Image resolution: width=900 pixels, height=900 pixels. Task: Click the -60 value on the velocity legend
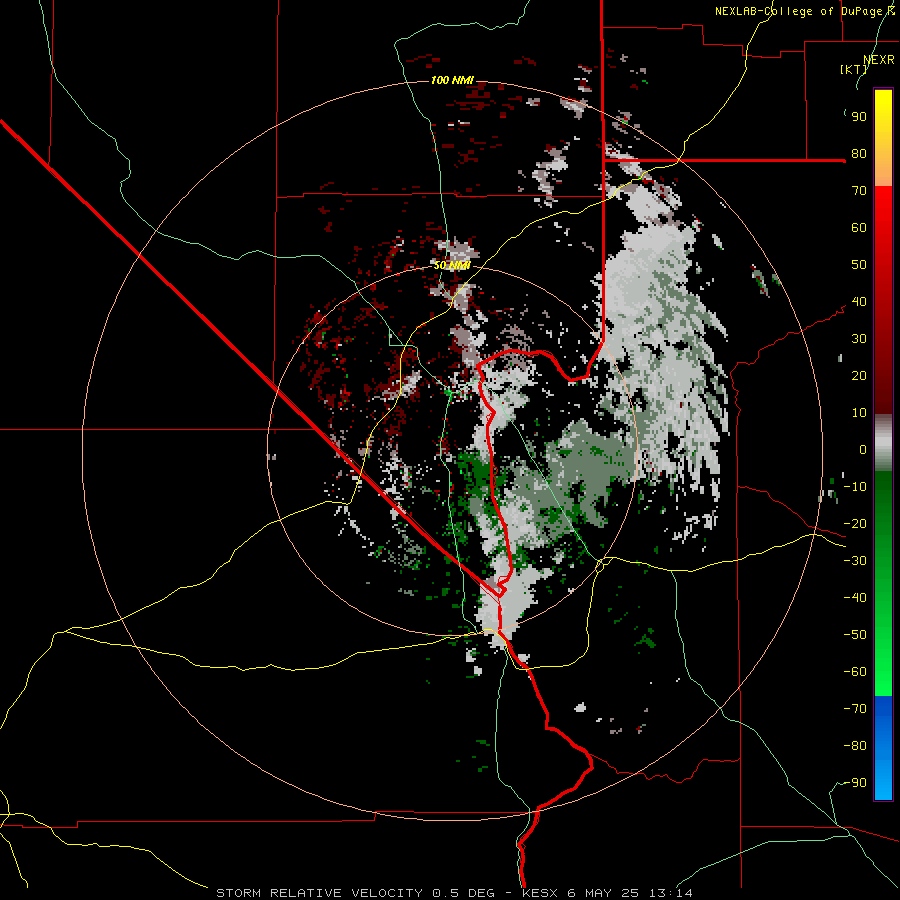click(x=855, y=672)
